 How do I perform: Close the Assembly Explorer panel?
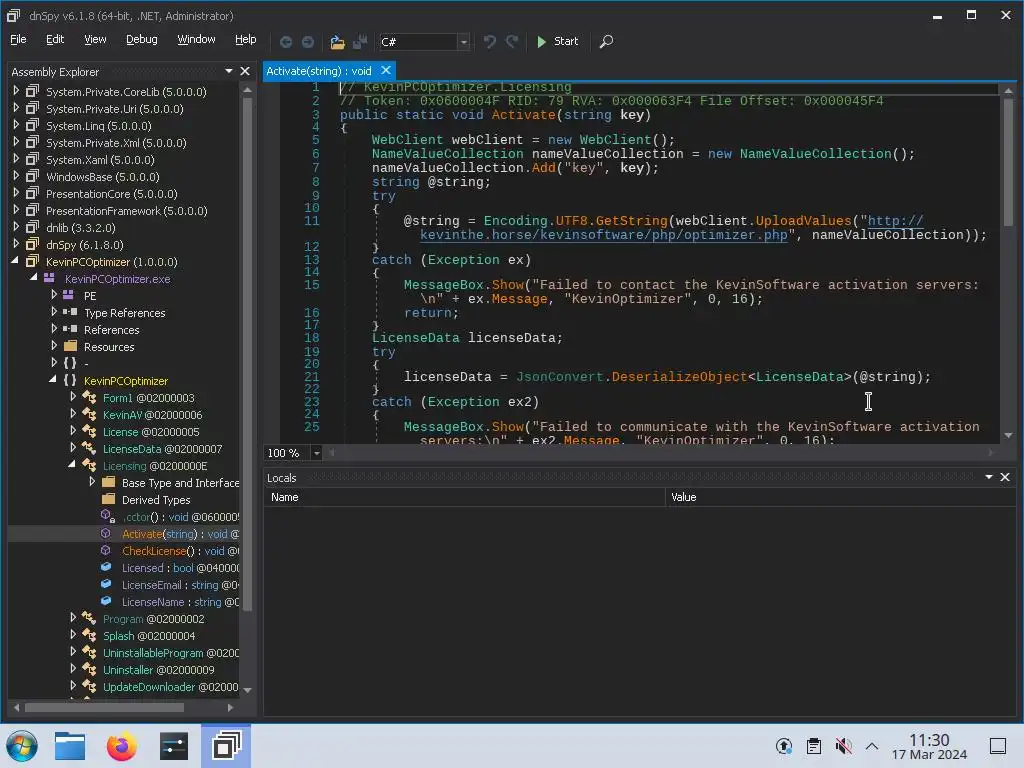[245, 71]
